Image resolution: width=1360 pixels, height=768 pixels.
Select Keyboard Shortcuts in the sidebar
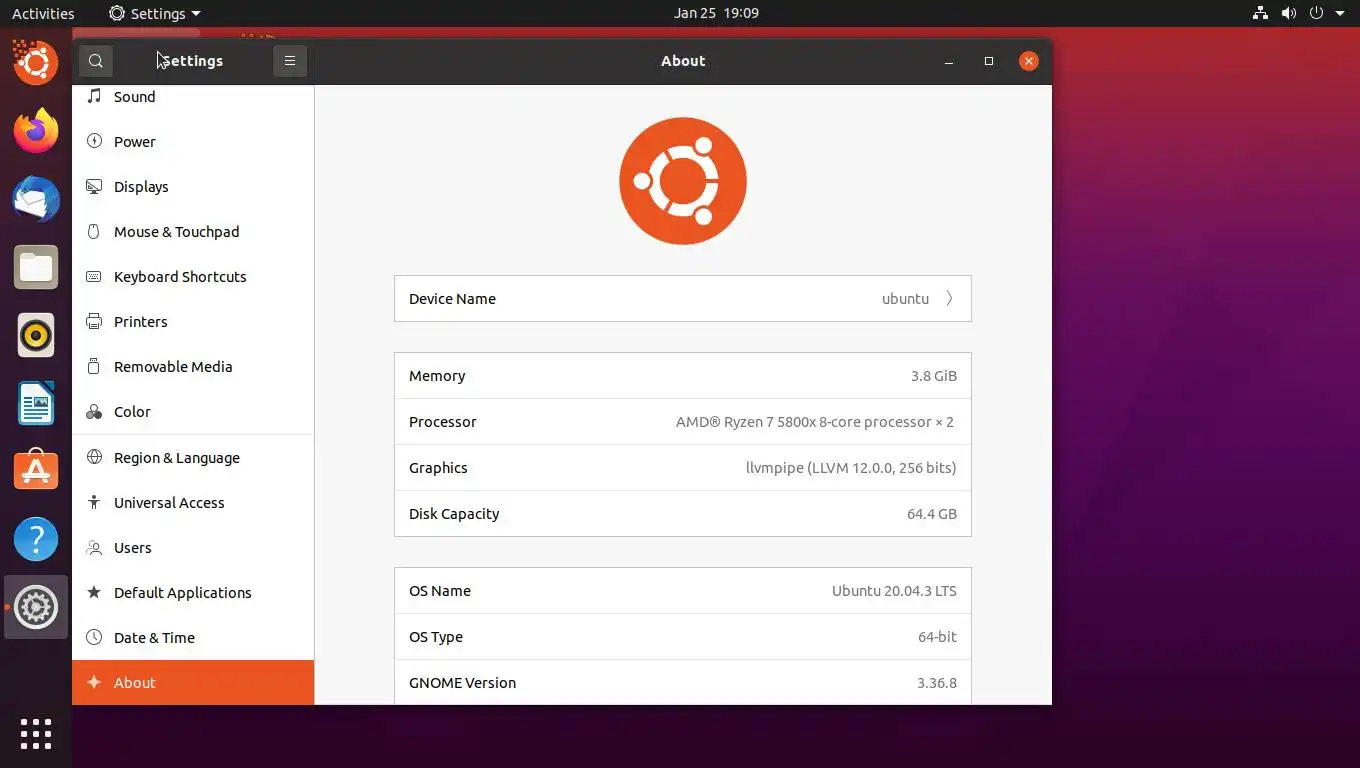193,276
